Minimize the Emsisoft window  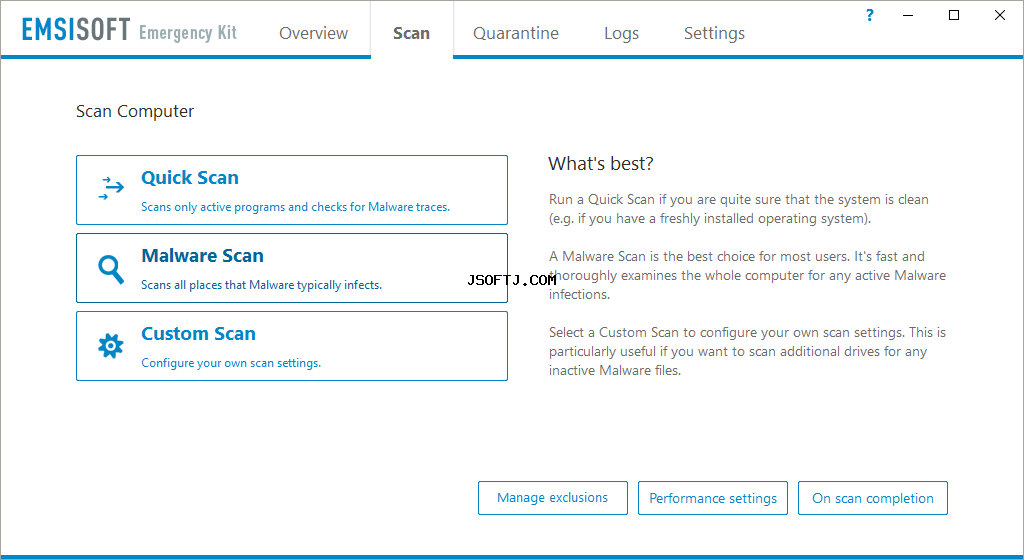pyautogui.click(x=908, y=15)
